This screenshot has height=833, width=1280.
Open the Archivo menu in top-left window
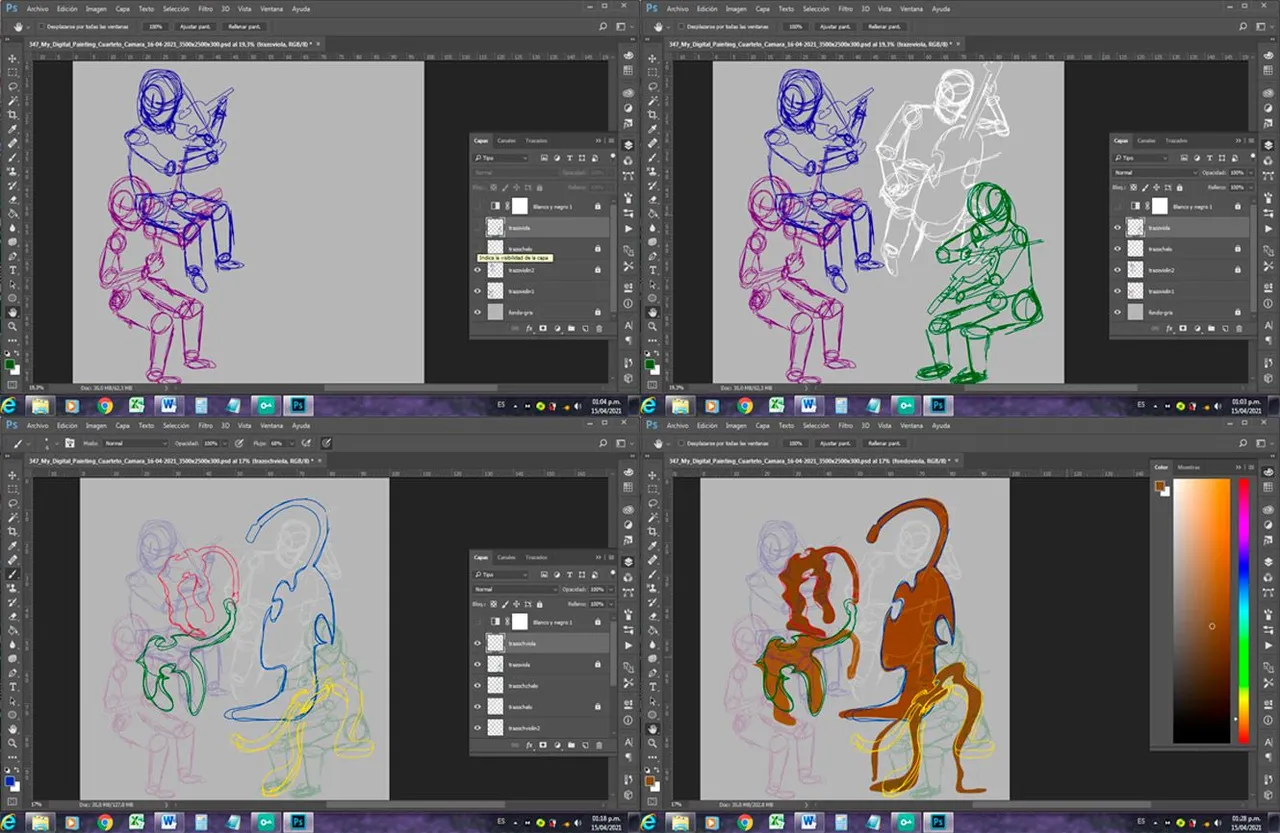click(x=37, y=8)
